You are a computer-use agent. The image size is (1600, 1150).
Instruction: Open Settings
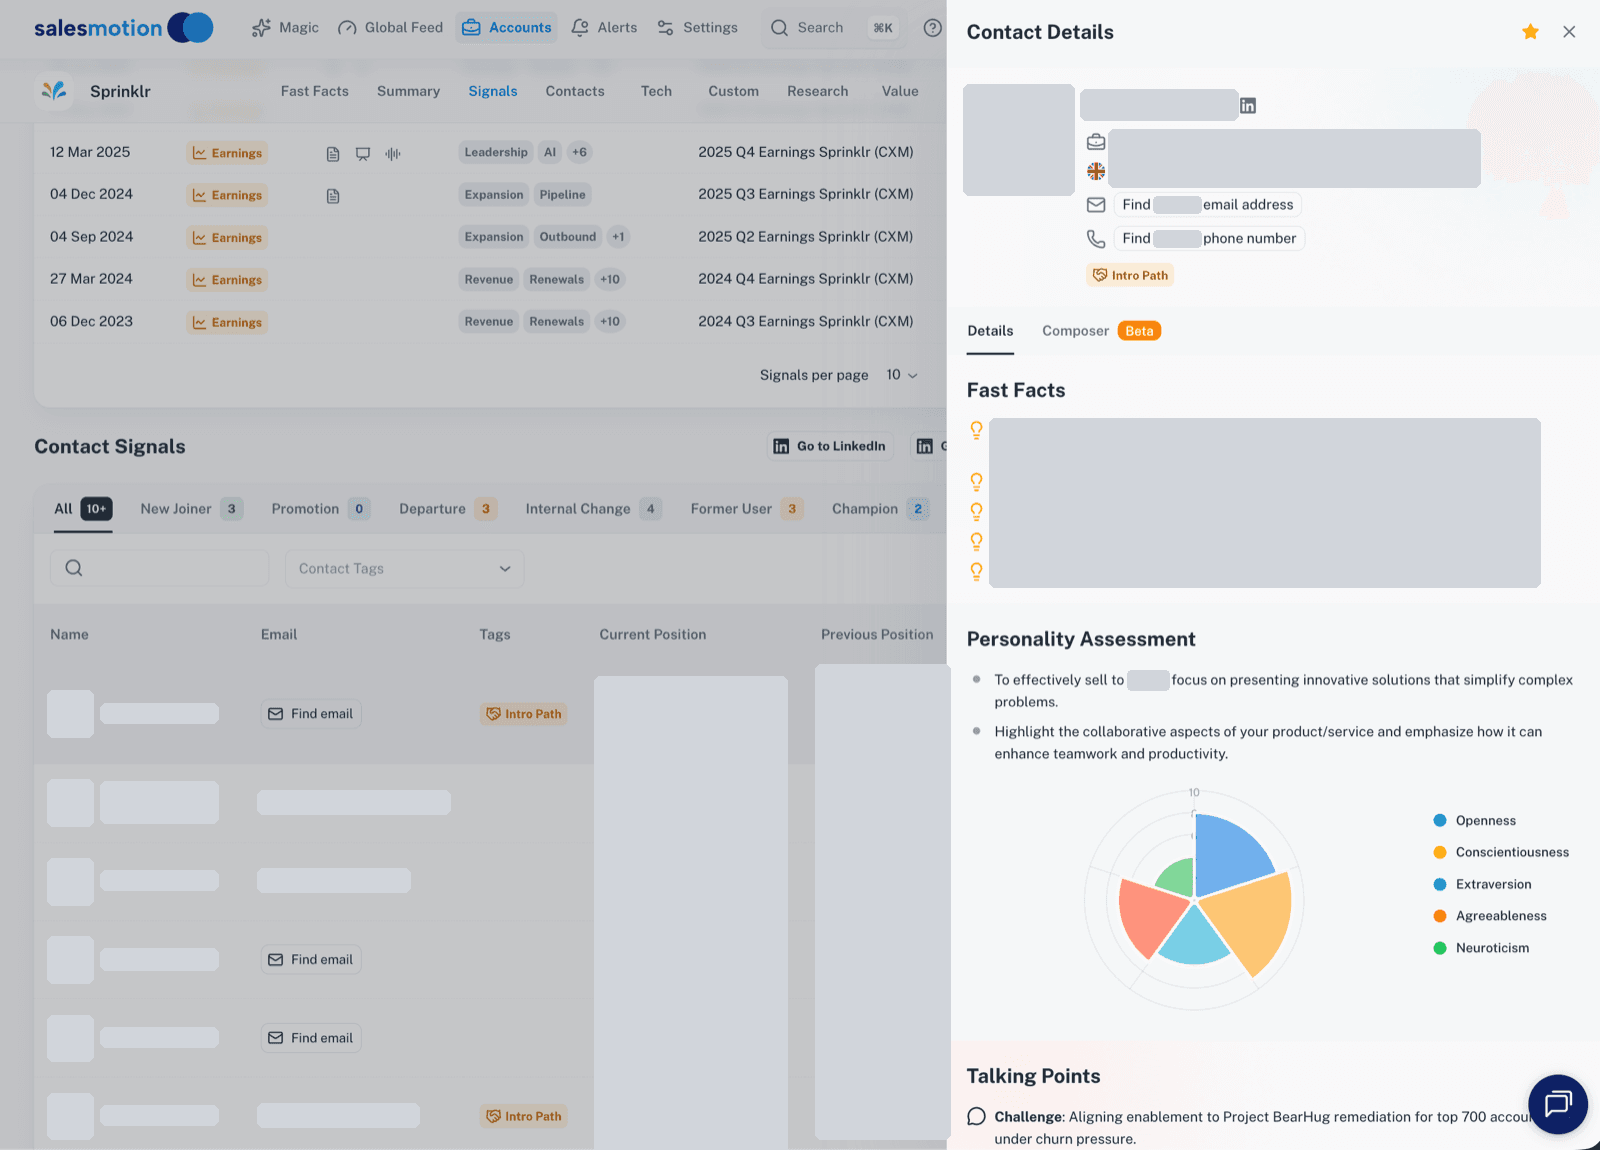click(x=697, y=28)
